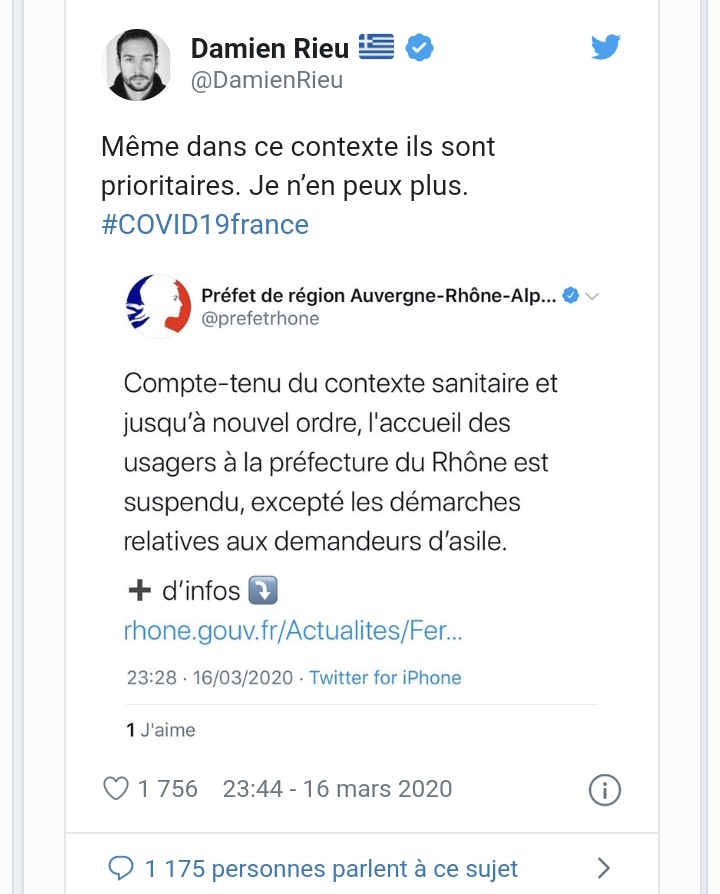The height and width of the screenshot is (894, 720).
Task: Click the Damien Rieu display name
Action: click(x=268, y=47)
